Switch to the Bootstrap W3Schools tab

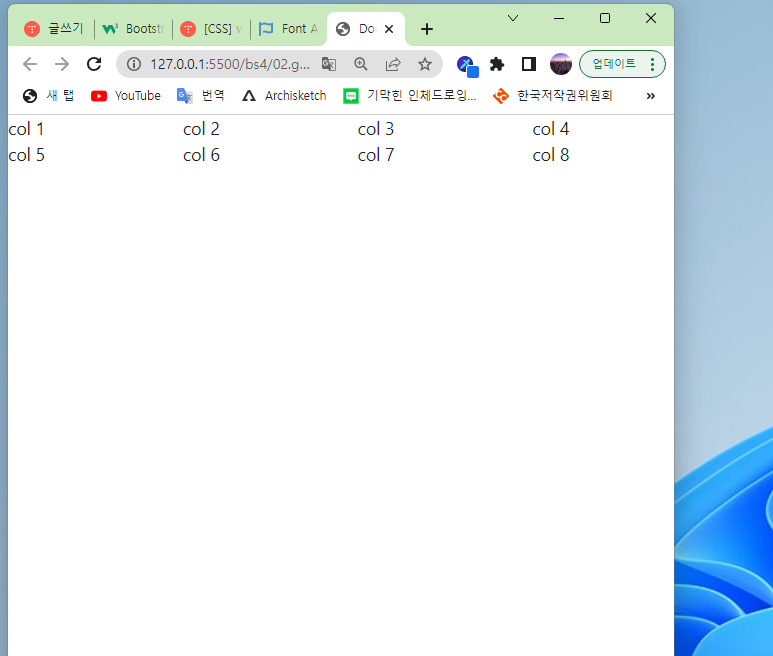coord(133,29)
